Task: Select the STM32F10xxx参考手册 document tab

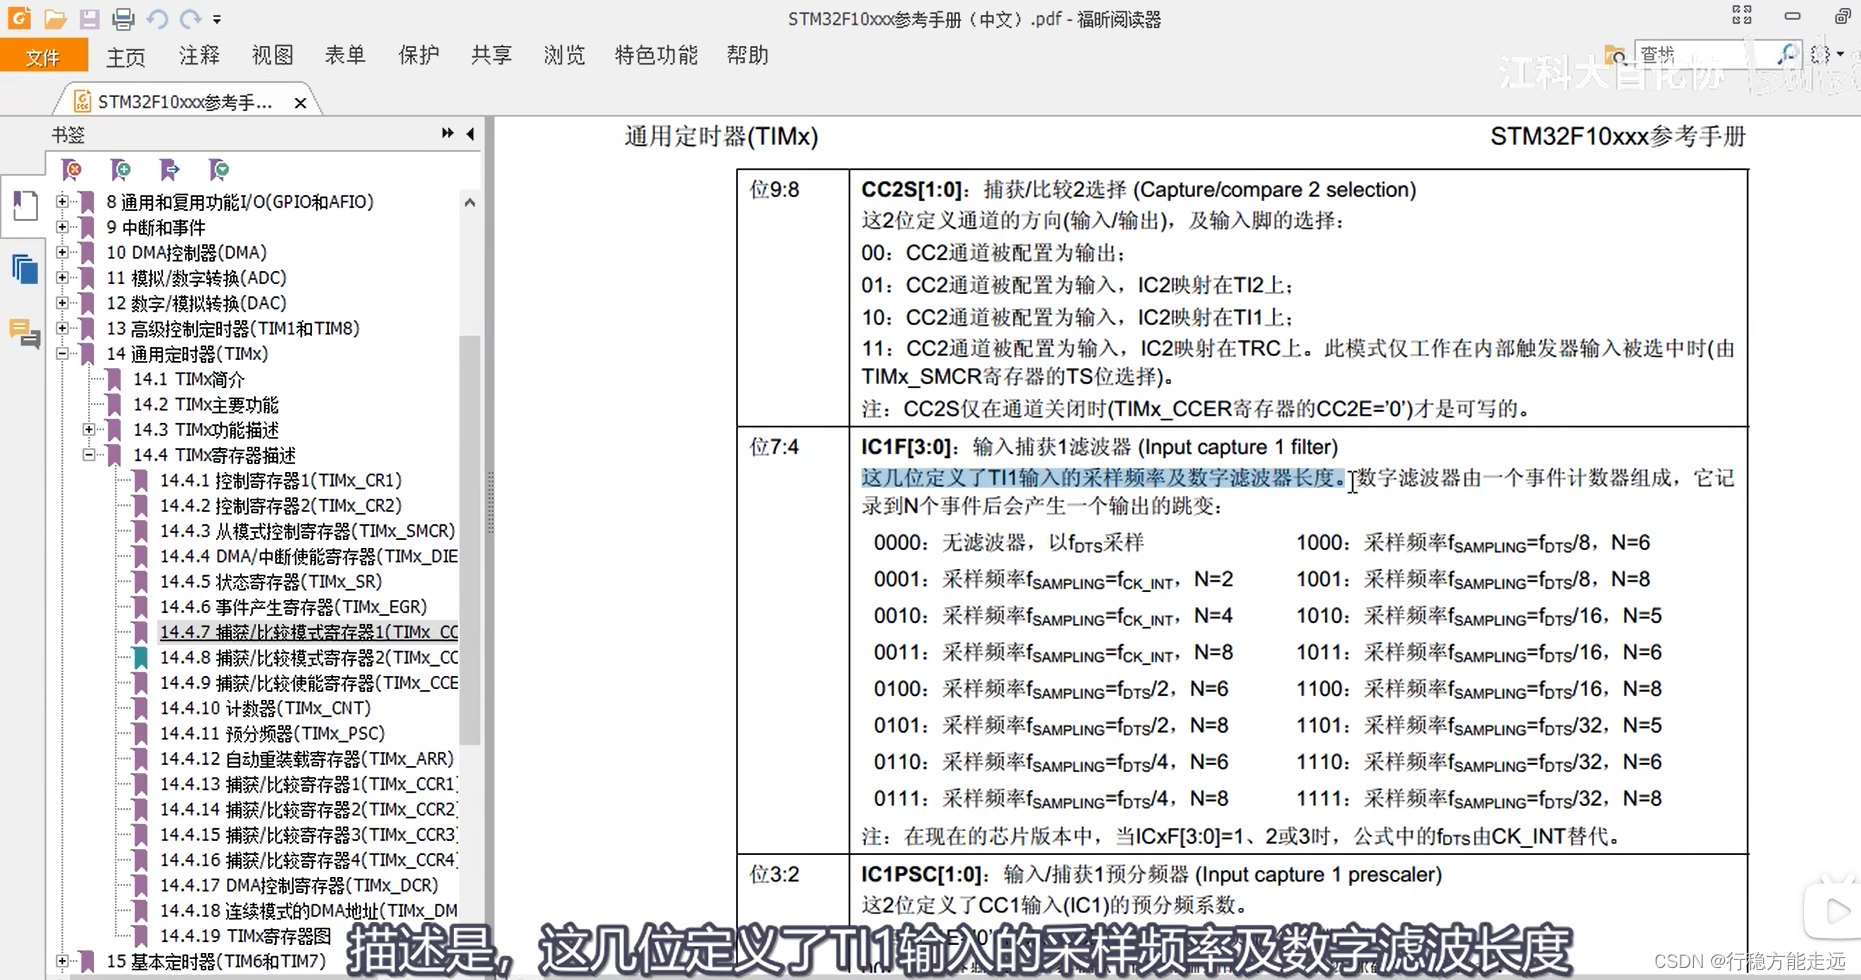Action: pyautogui.click(x=186, y=102)
